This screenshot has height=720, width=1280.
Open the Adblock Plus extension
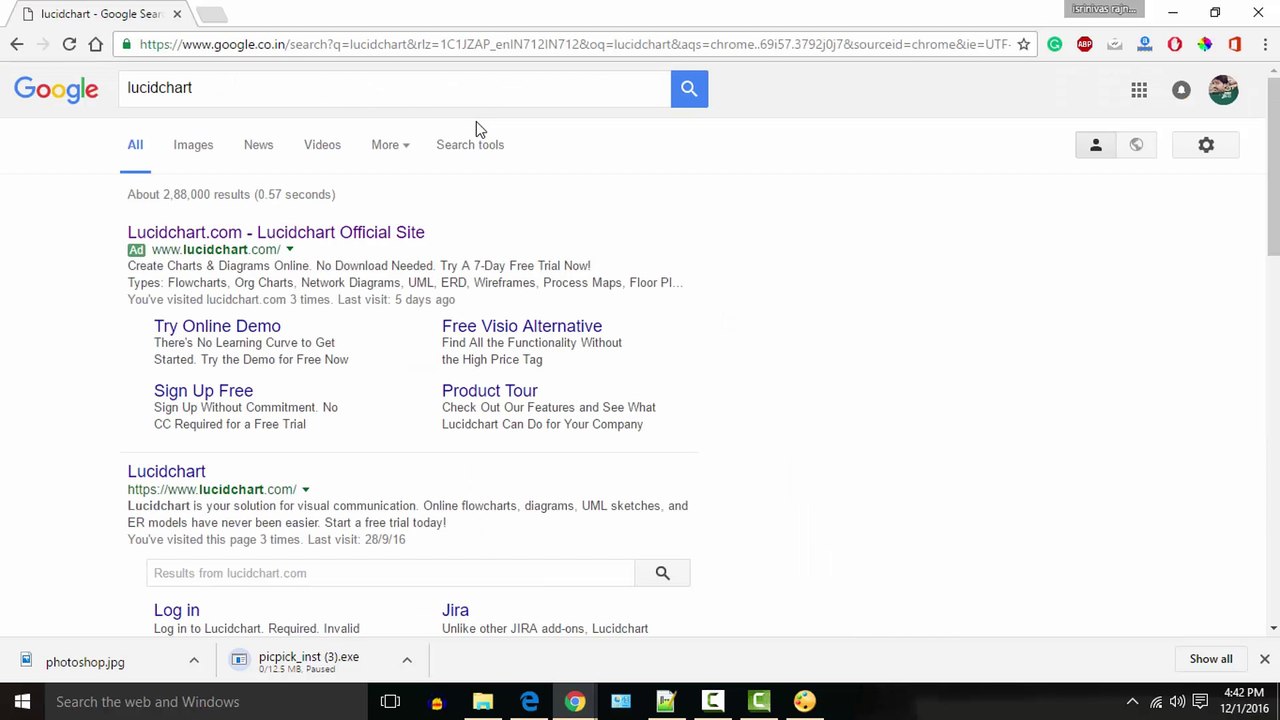(x=1085, y=44)
